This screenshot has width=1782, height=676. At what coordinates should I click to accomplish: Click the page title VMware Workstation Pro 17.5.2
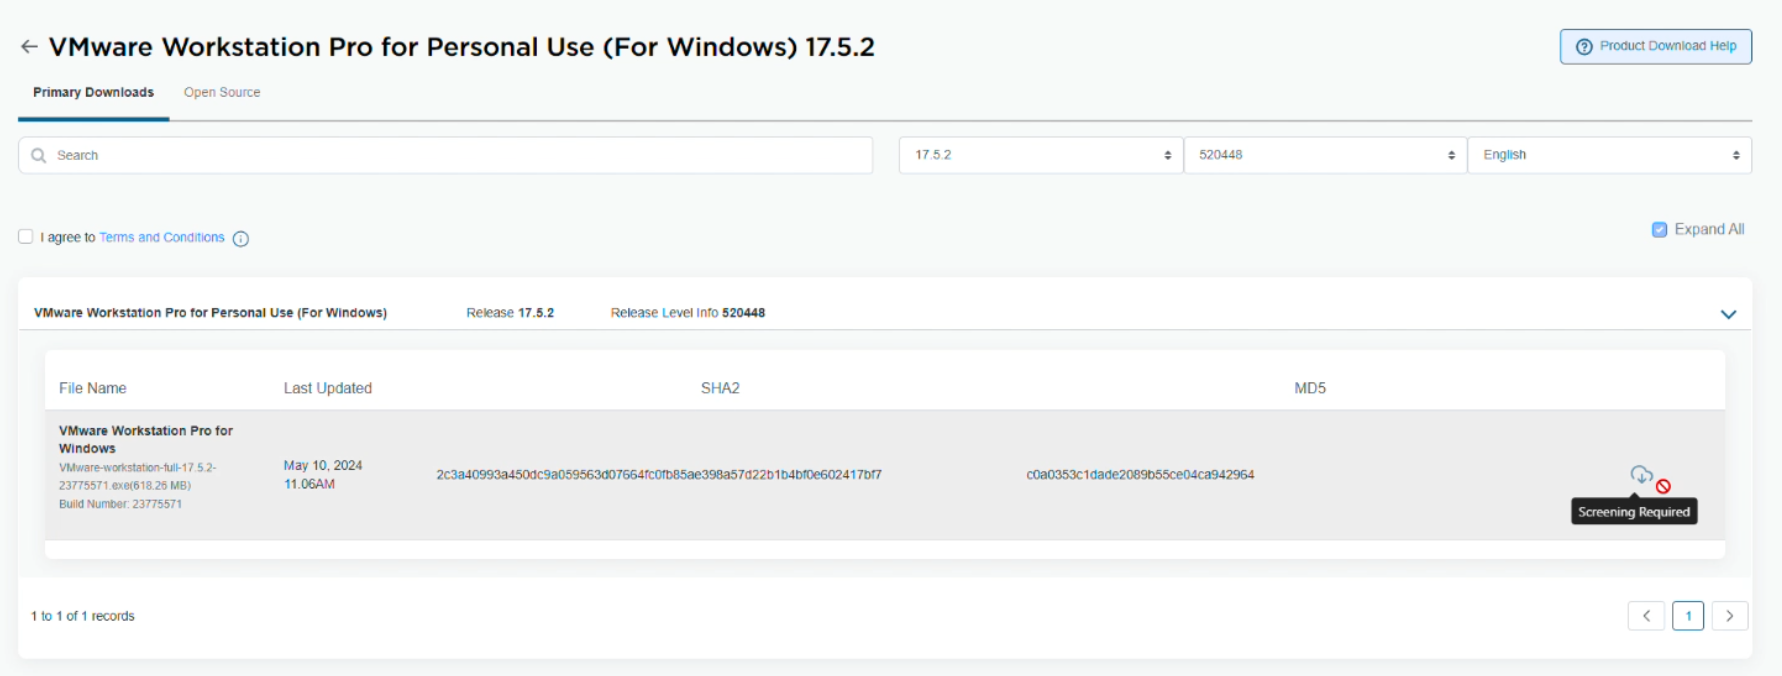[462, 47]
